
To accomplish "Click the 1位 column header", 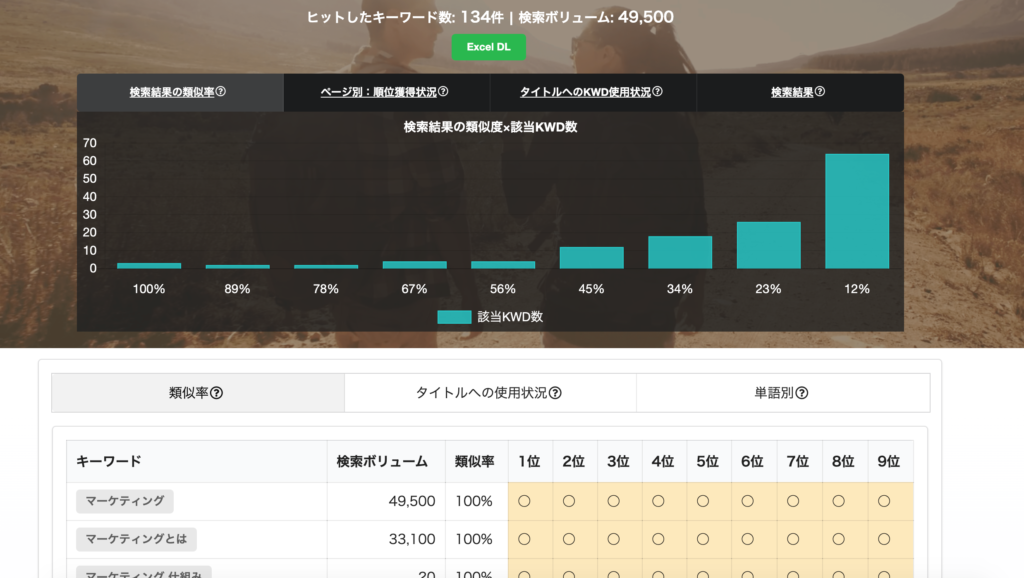I will pyautogui.click(x=530, y=462).
